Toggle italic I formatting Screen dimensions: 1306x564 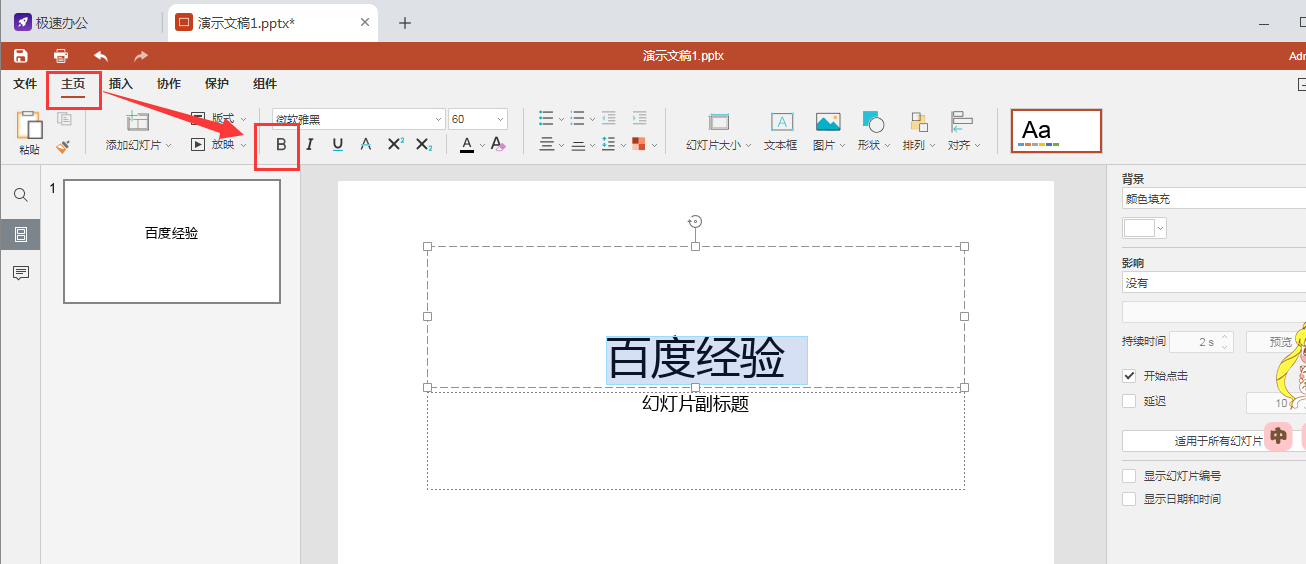pos(310,145)
